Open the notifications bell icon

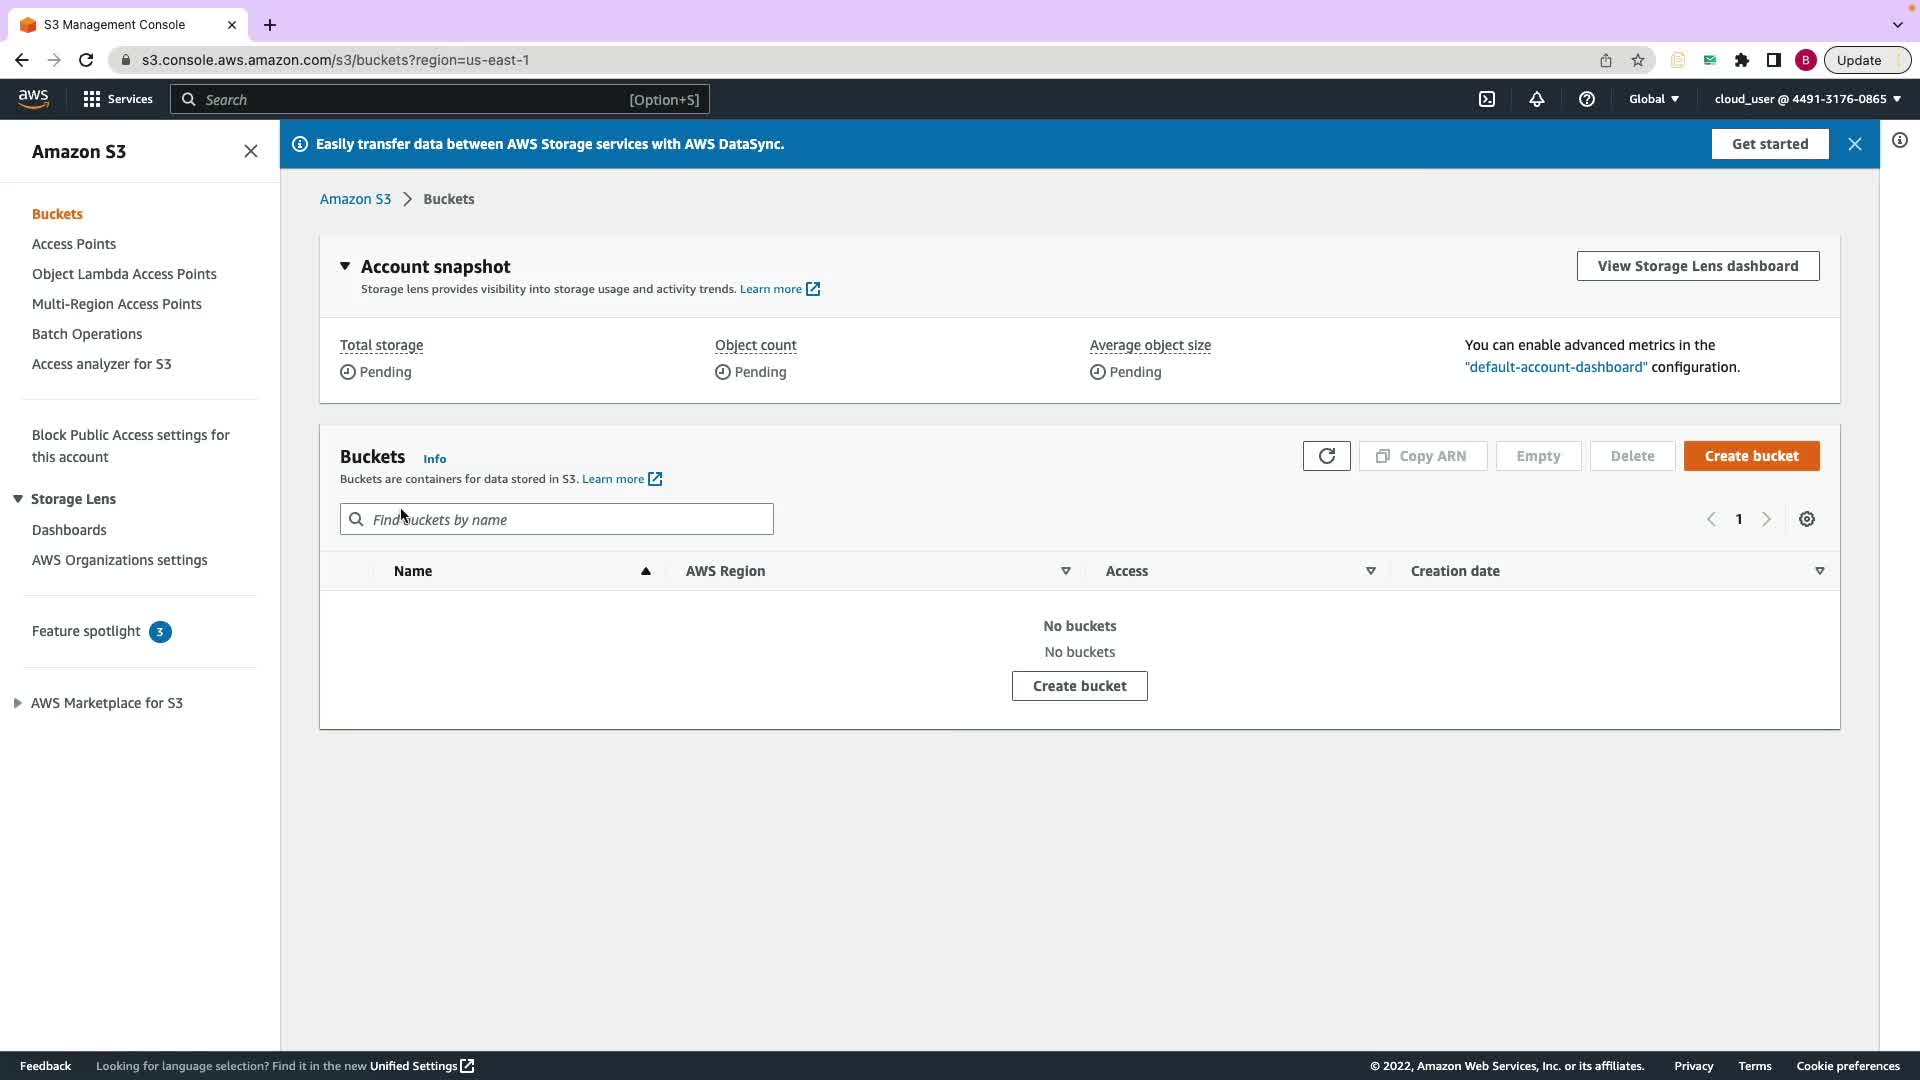click(x=1537, y=99)
